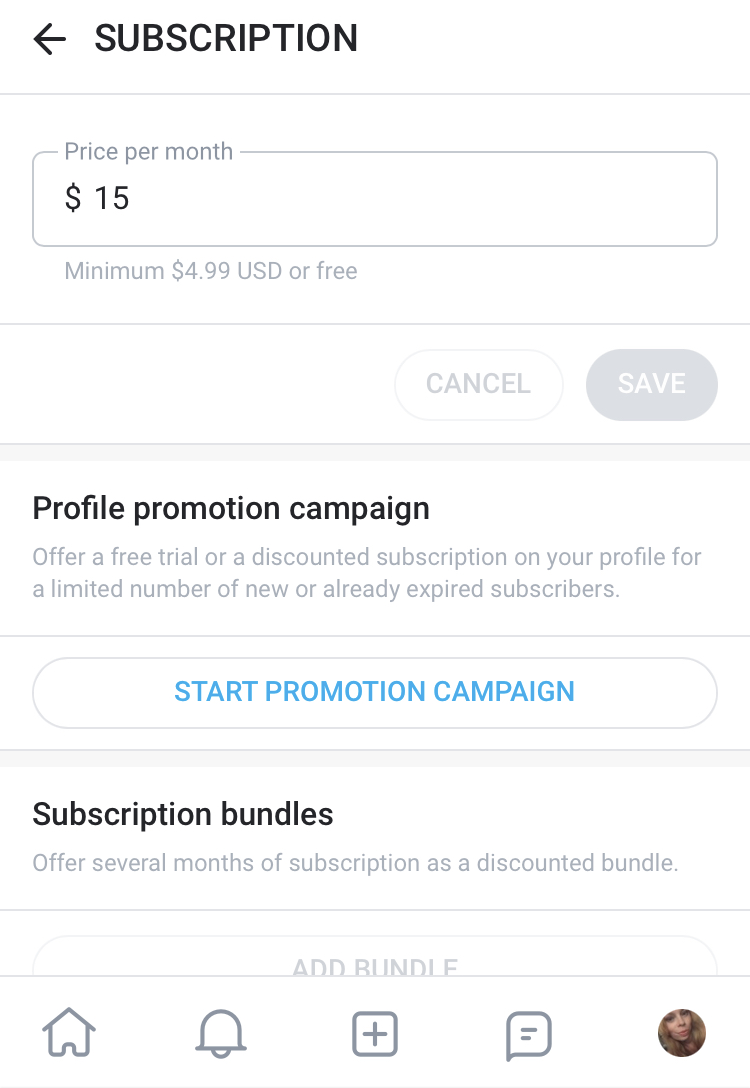
Task: Cancel the subscription price change
Action: [479, 384]
